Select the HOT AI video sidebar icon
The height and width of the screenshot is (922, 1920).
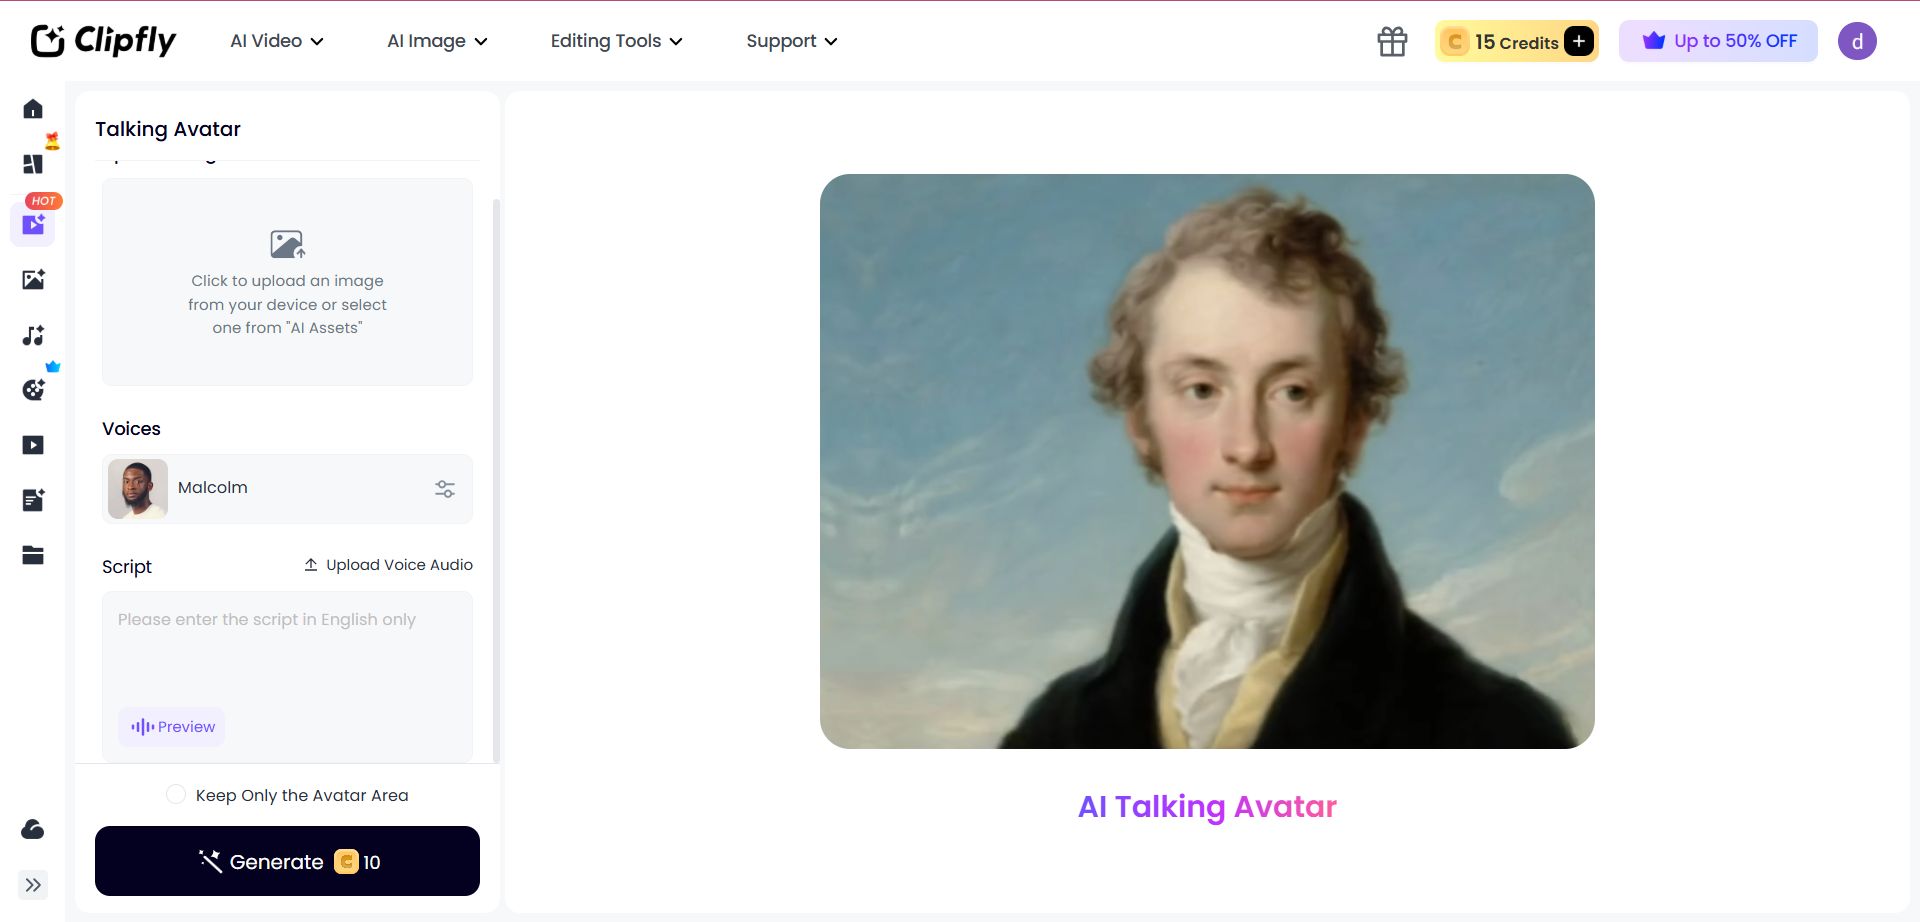[33, 224]
